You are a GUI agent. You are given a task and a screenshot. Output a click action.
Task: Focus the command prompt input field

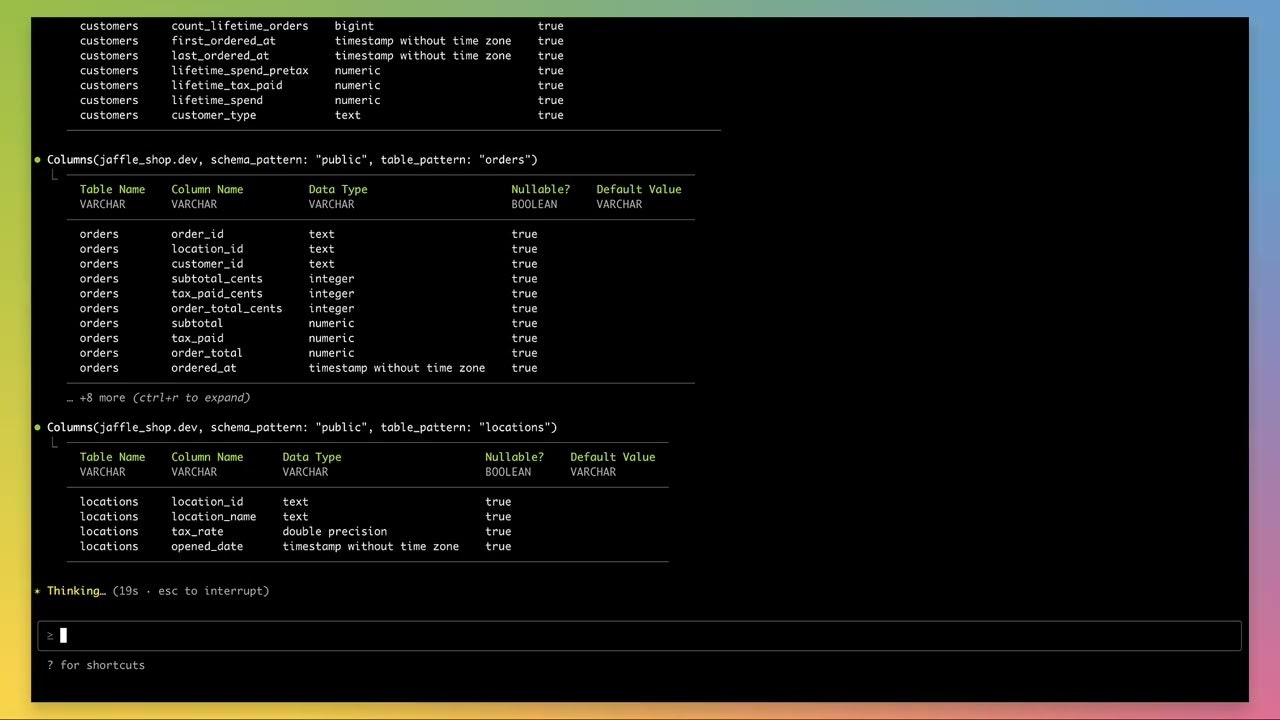tap(640, 635)
